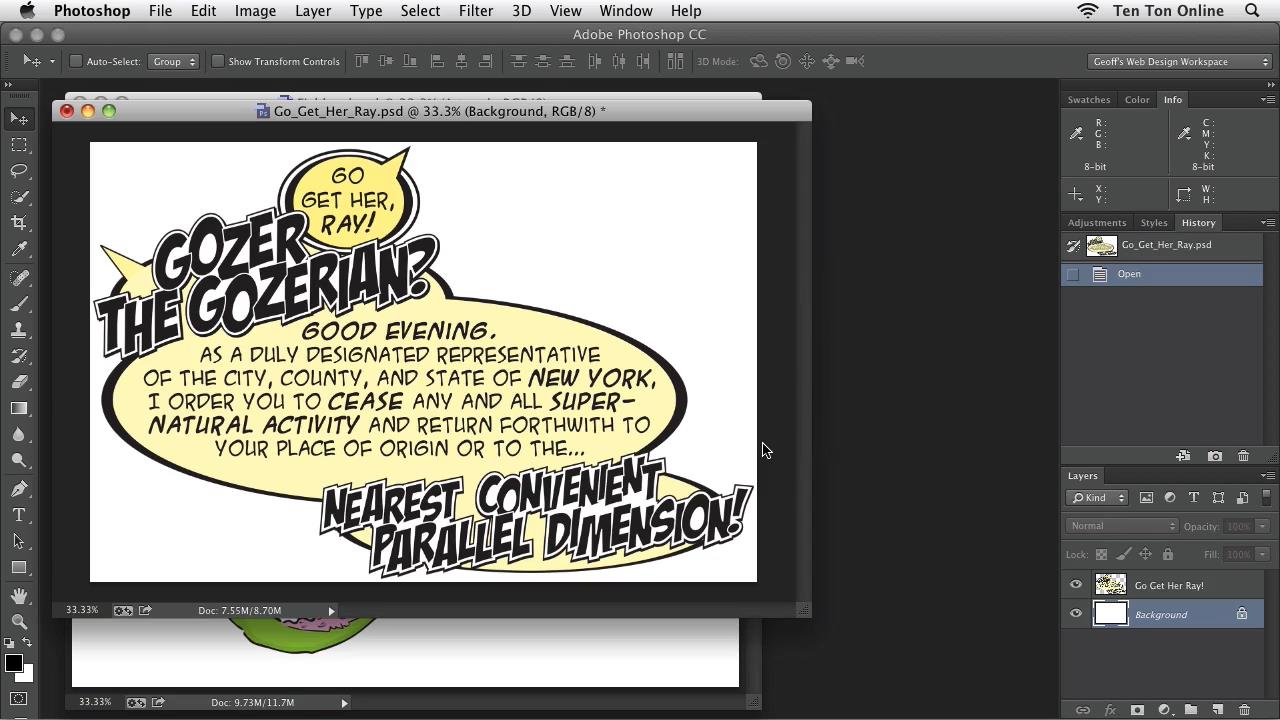The width and height of the screenshot is (1280, 720).
Task: Toggle type layer filter in Layers
Action: click(x=1194, y=497)
